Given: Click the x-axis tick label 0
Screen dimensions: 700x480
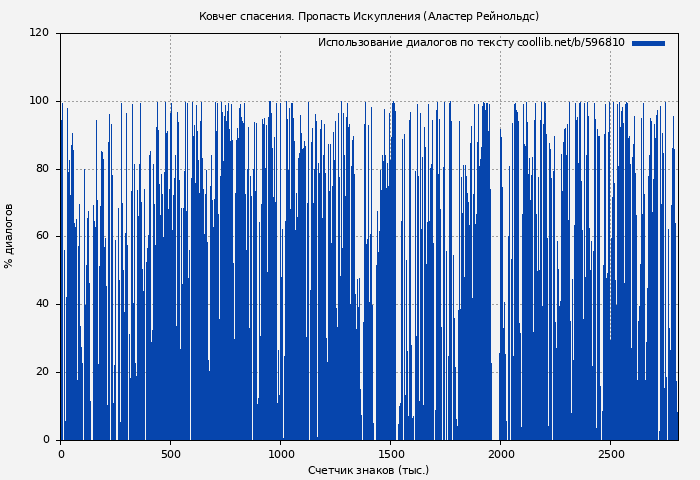Looking at the screenshot, I should (60, 454).
